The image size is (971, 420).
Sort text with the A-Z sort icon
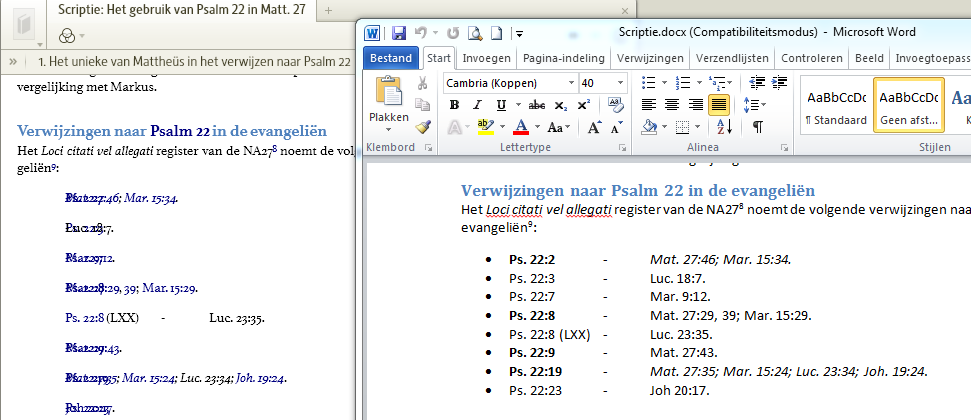(725, 127)
